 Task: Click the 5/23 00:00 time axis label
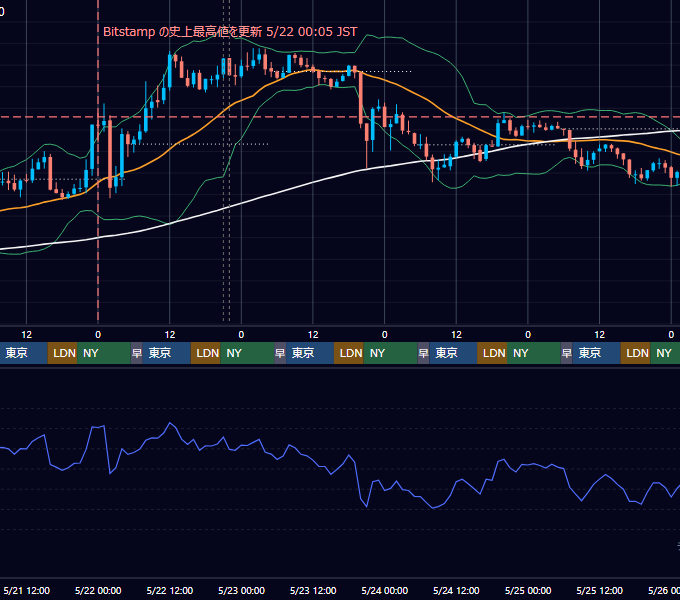tap(241, 590)
